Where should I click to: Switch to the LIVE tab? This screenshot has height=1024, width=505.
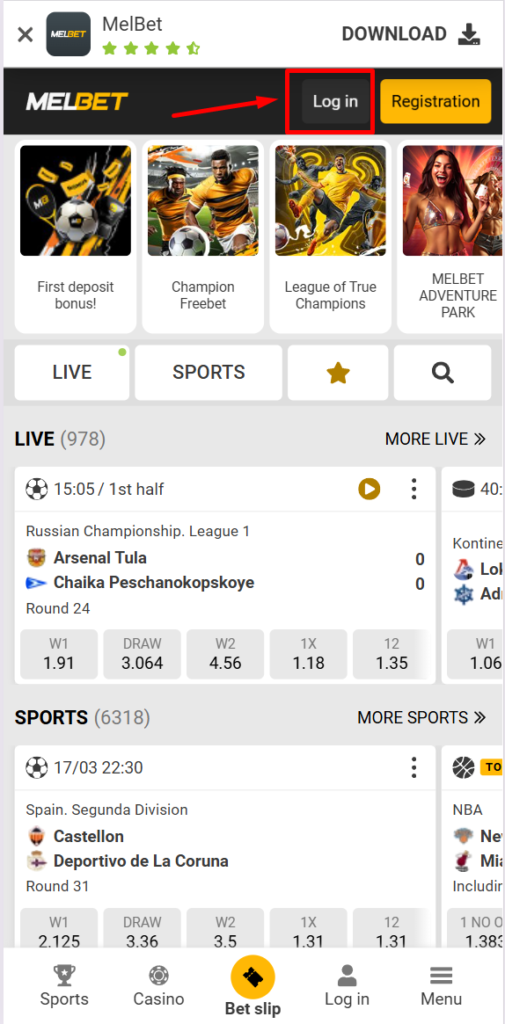(72, 372)
